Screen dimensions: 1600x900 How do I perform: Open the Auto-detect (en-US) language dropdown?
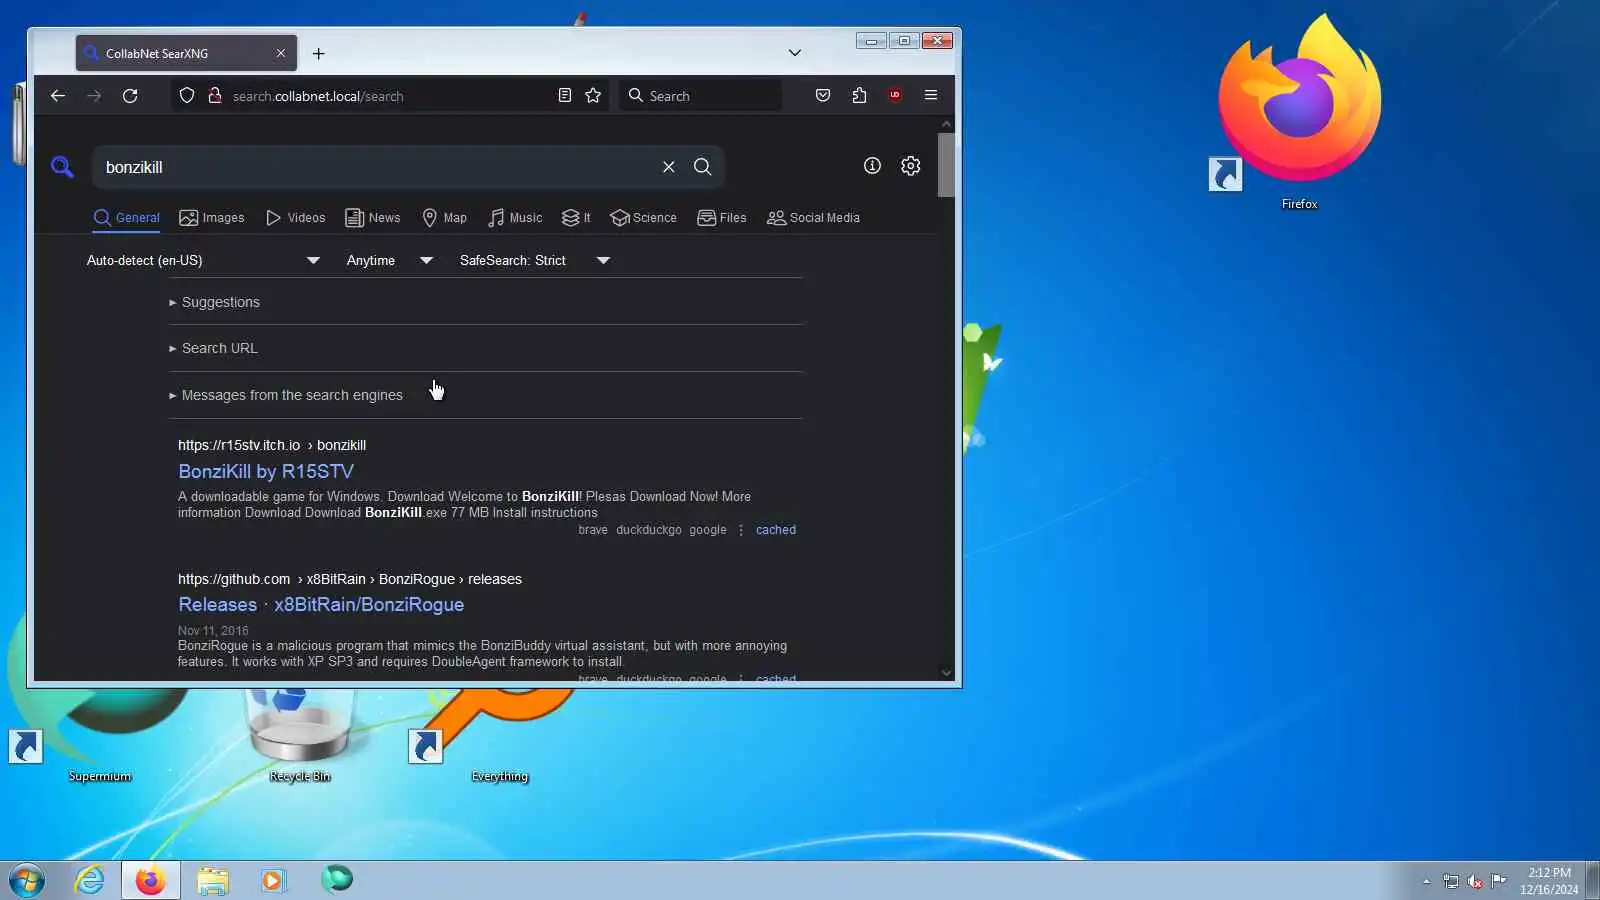[203, 260]
